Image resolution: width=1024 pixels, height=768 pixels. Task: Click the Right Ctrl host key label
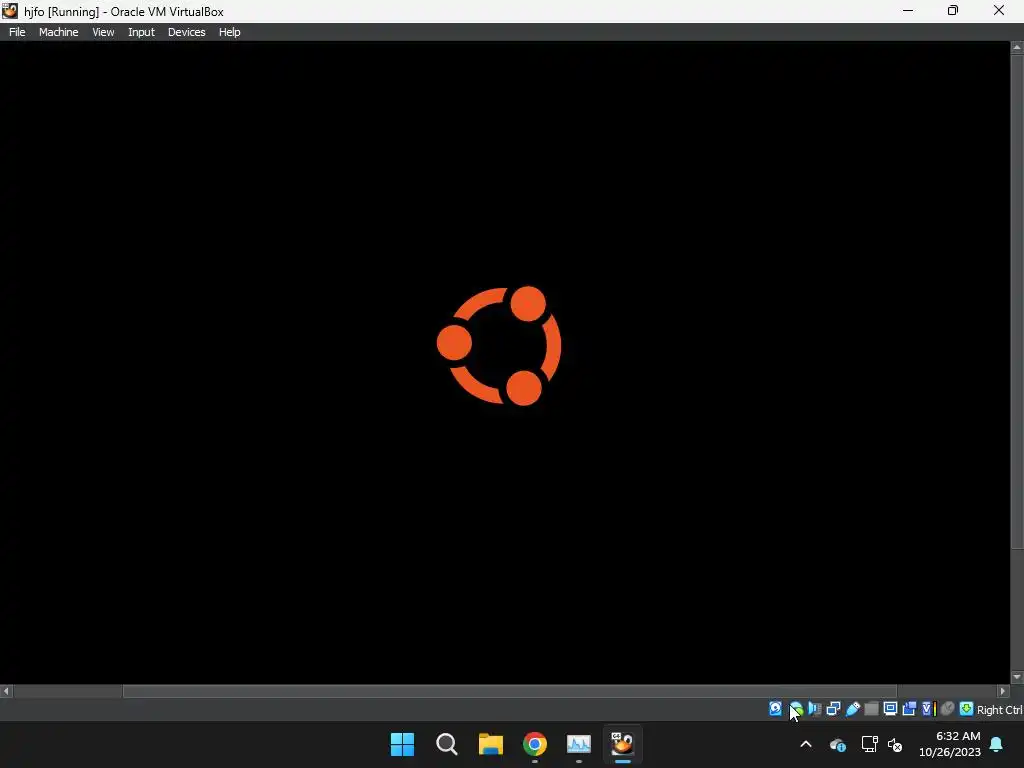tap(999, 710)
